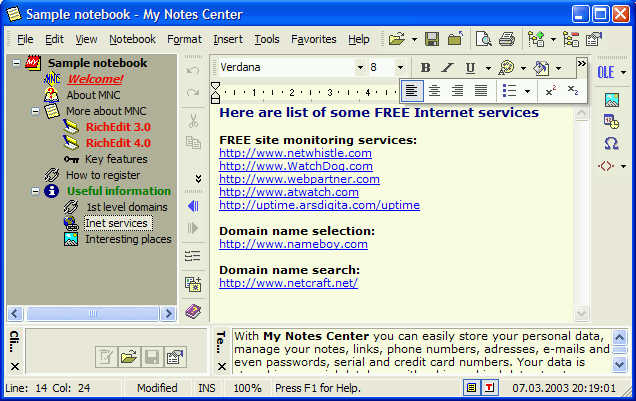
Task: Click the bulleted list icon
Action: (x=509, y=90)
